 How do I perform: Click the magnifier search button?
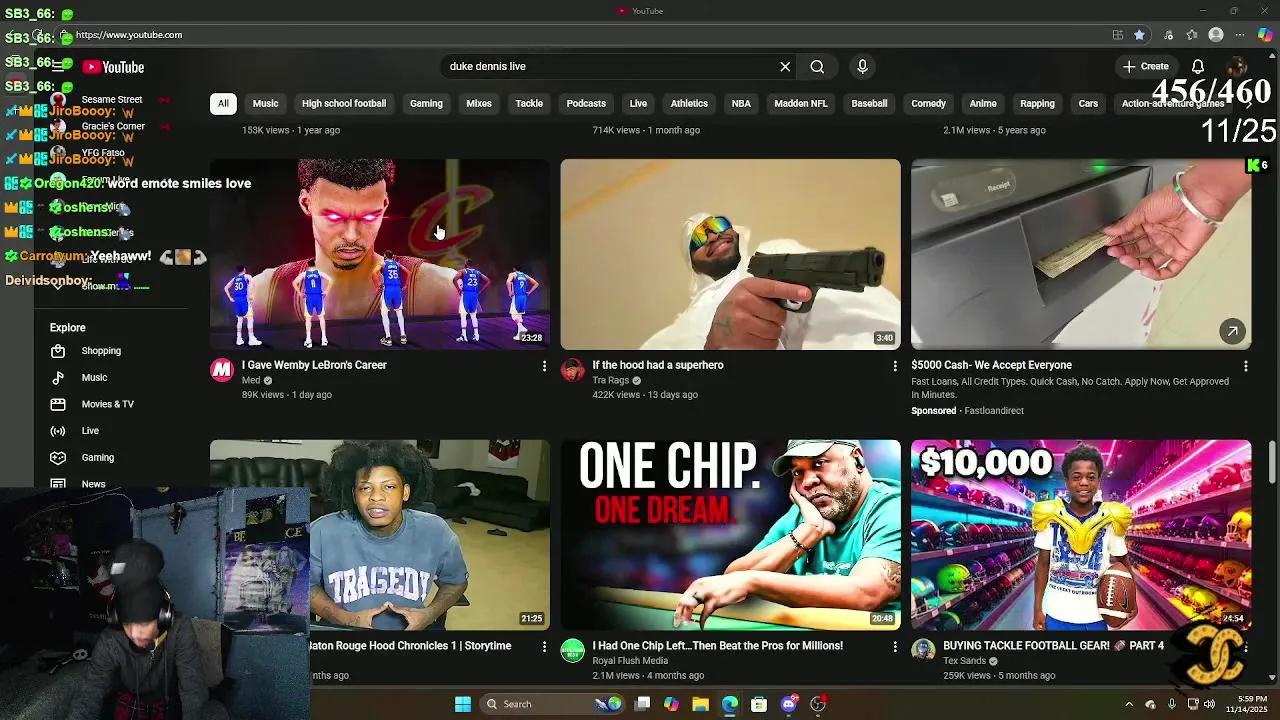coord(817,67)
